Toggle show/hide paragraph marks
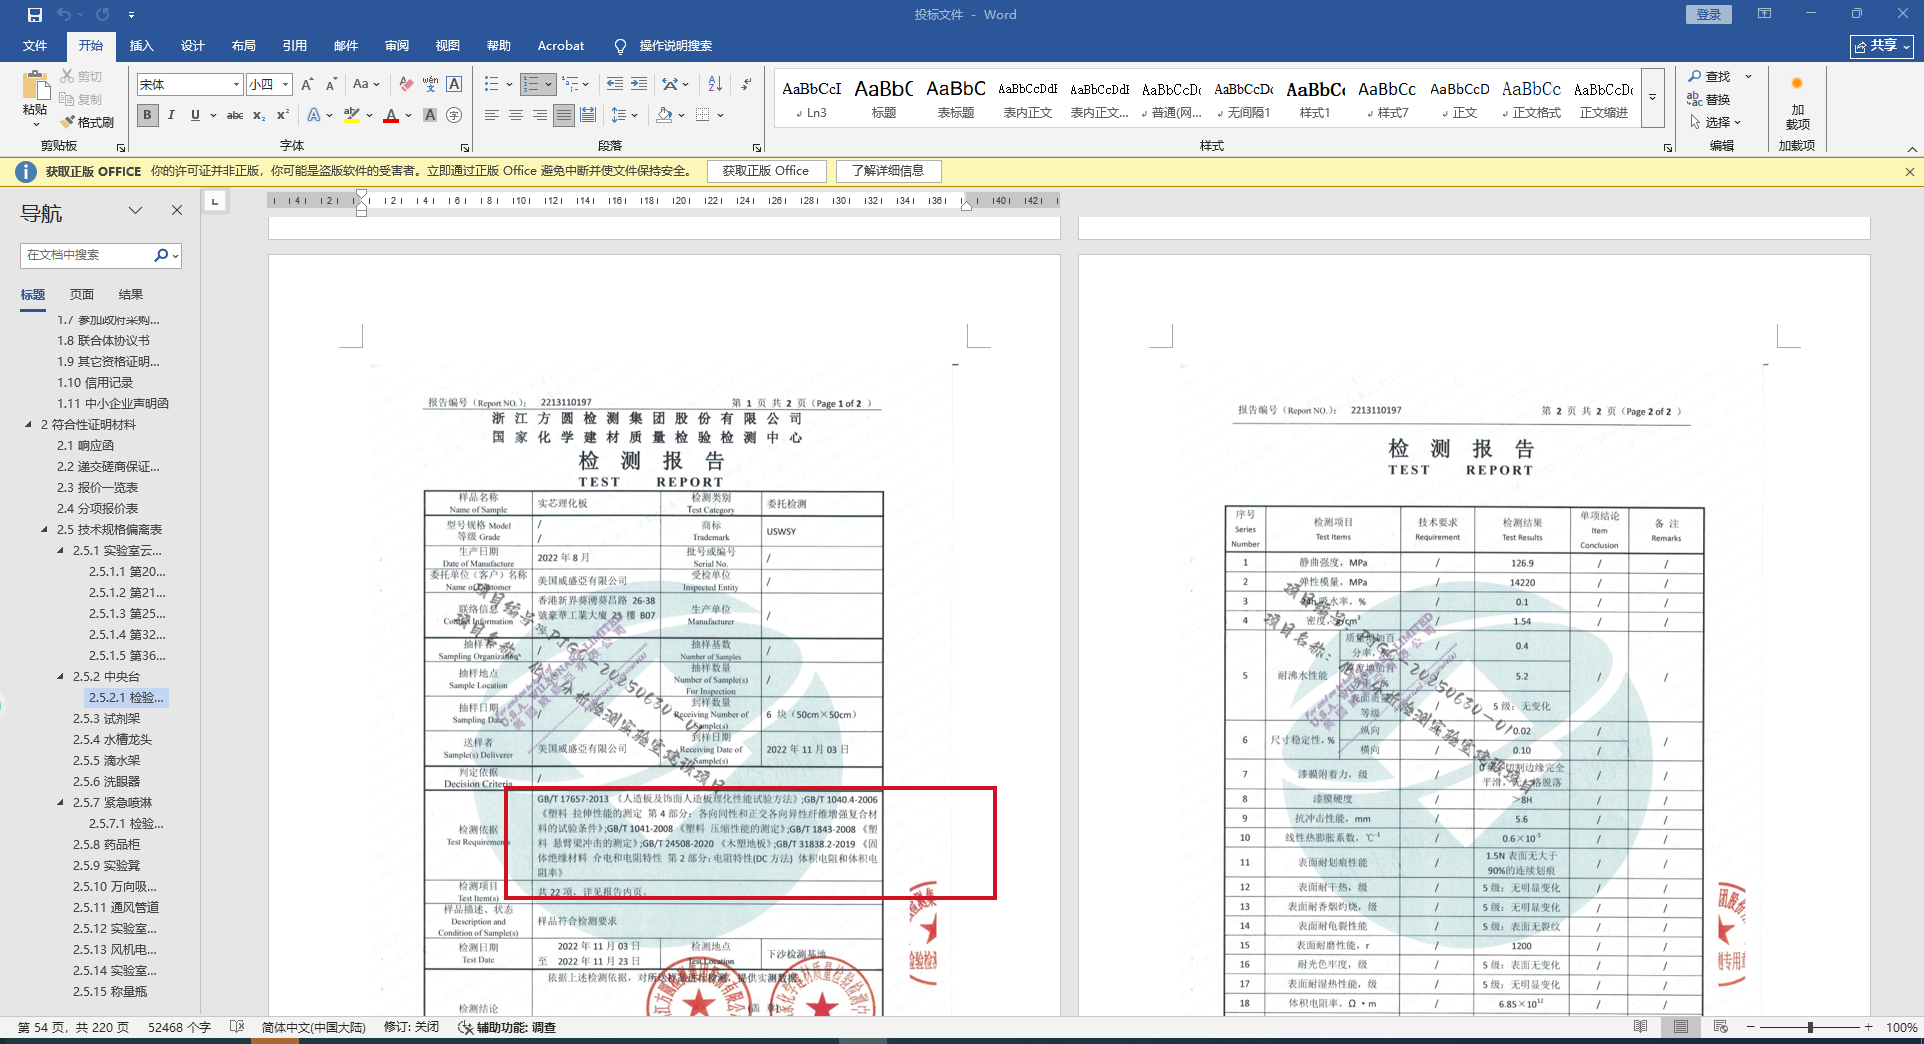 click(x=746, y=85)
